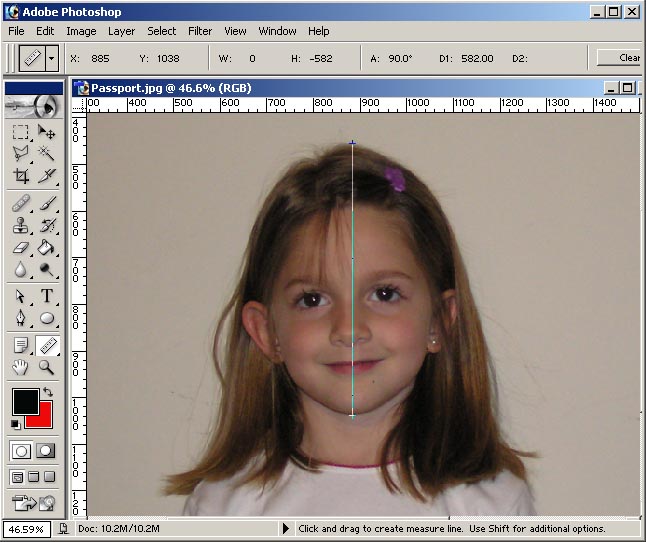646x542 pixels.
Task: Select the Measure ruler tool in toolbox
Action: pyautogui.click(x=47, y=345)
